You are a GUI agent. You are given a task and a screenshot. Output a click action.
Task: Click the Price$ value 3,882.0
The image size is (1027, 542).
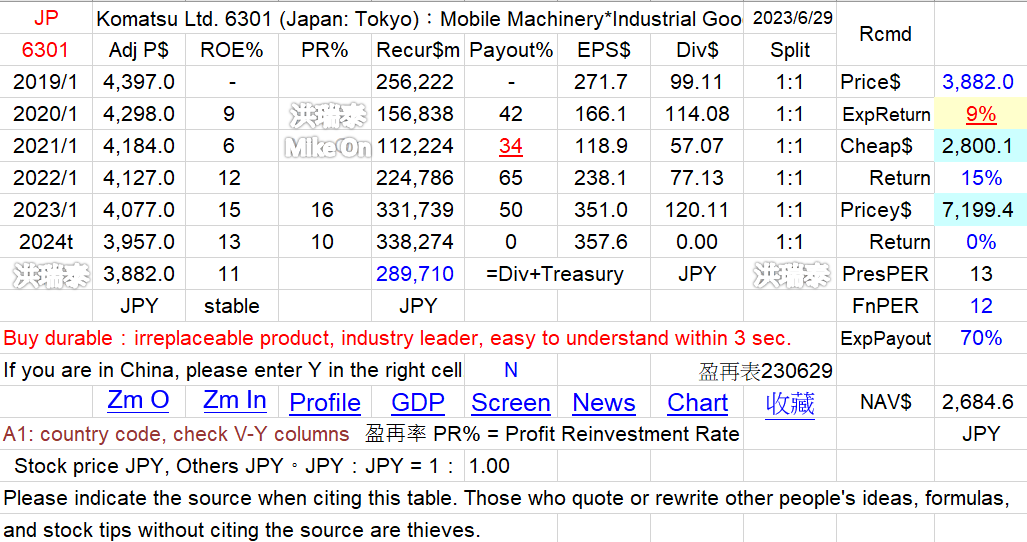point(978,82)
